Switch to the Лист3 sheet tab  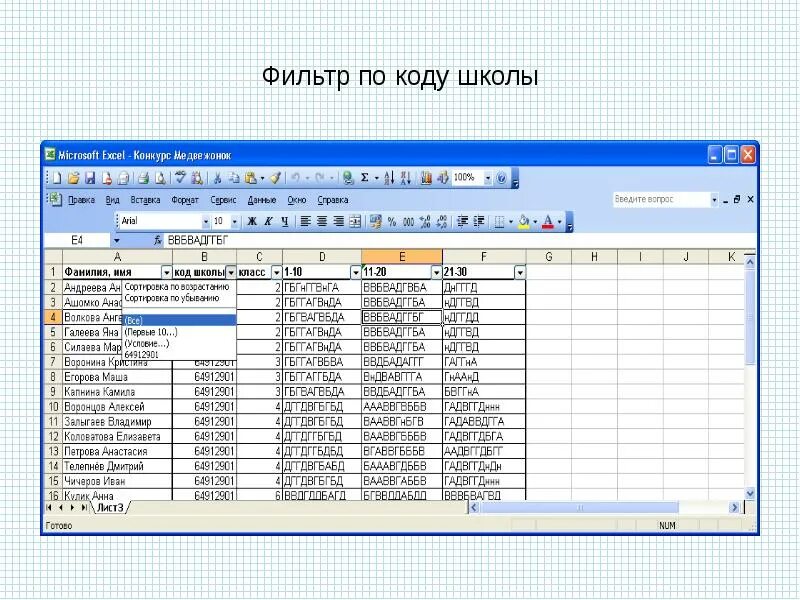click(110, 508)
